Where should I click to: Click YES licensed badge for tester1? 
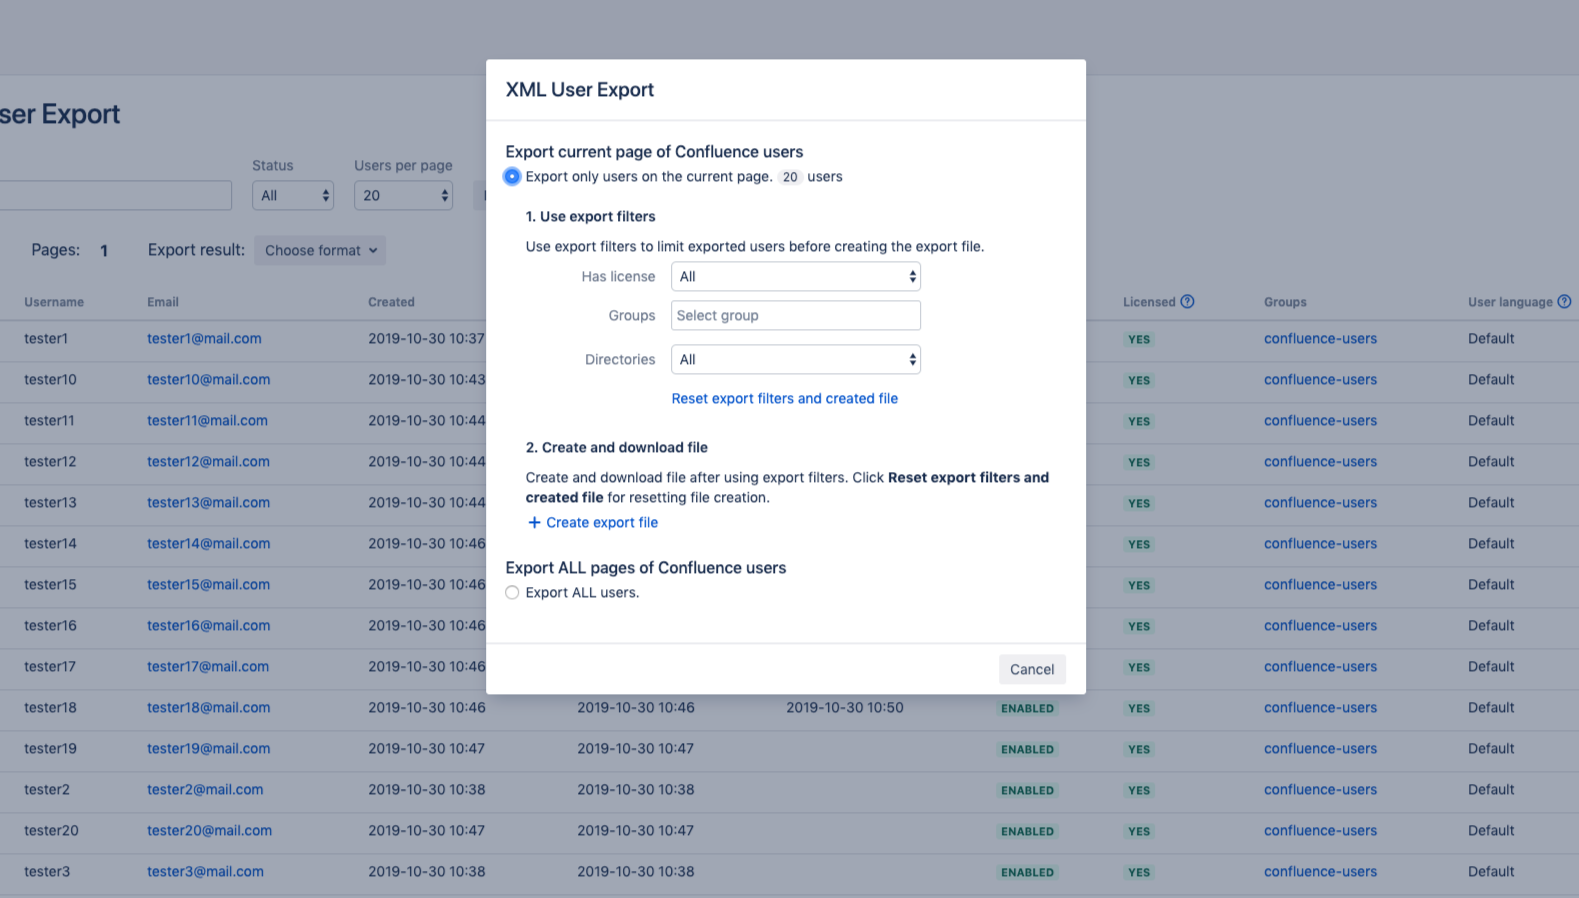(1139, 339)
